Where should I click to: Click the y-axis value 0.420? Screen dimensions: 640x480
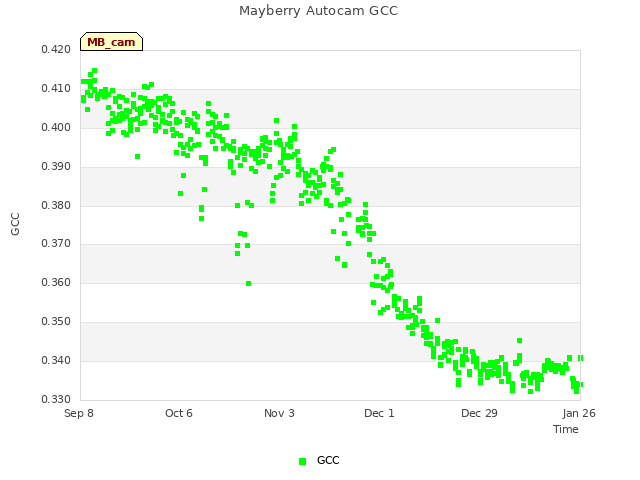coord(56,49)
